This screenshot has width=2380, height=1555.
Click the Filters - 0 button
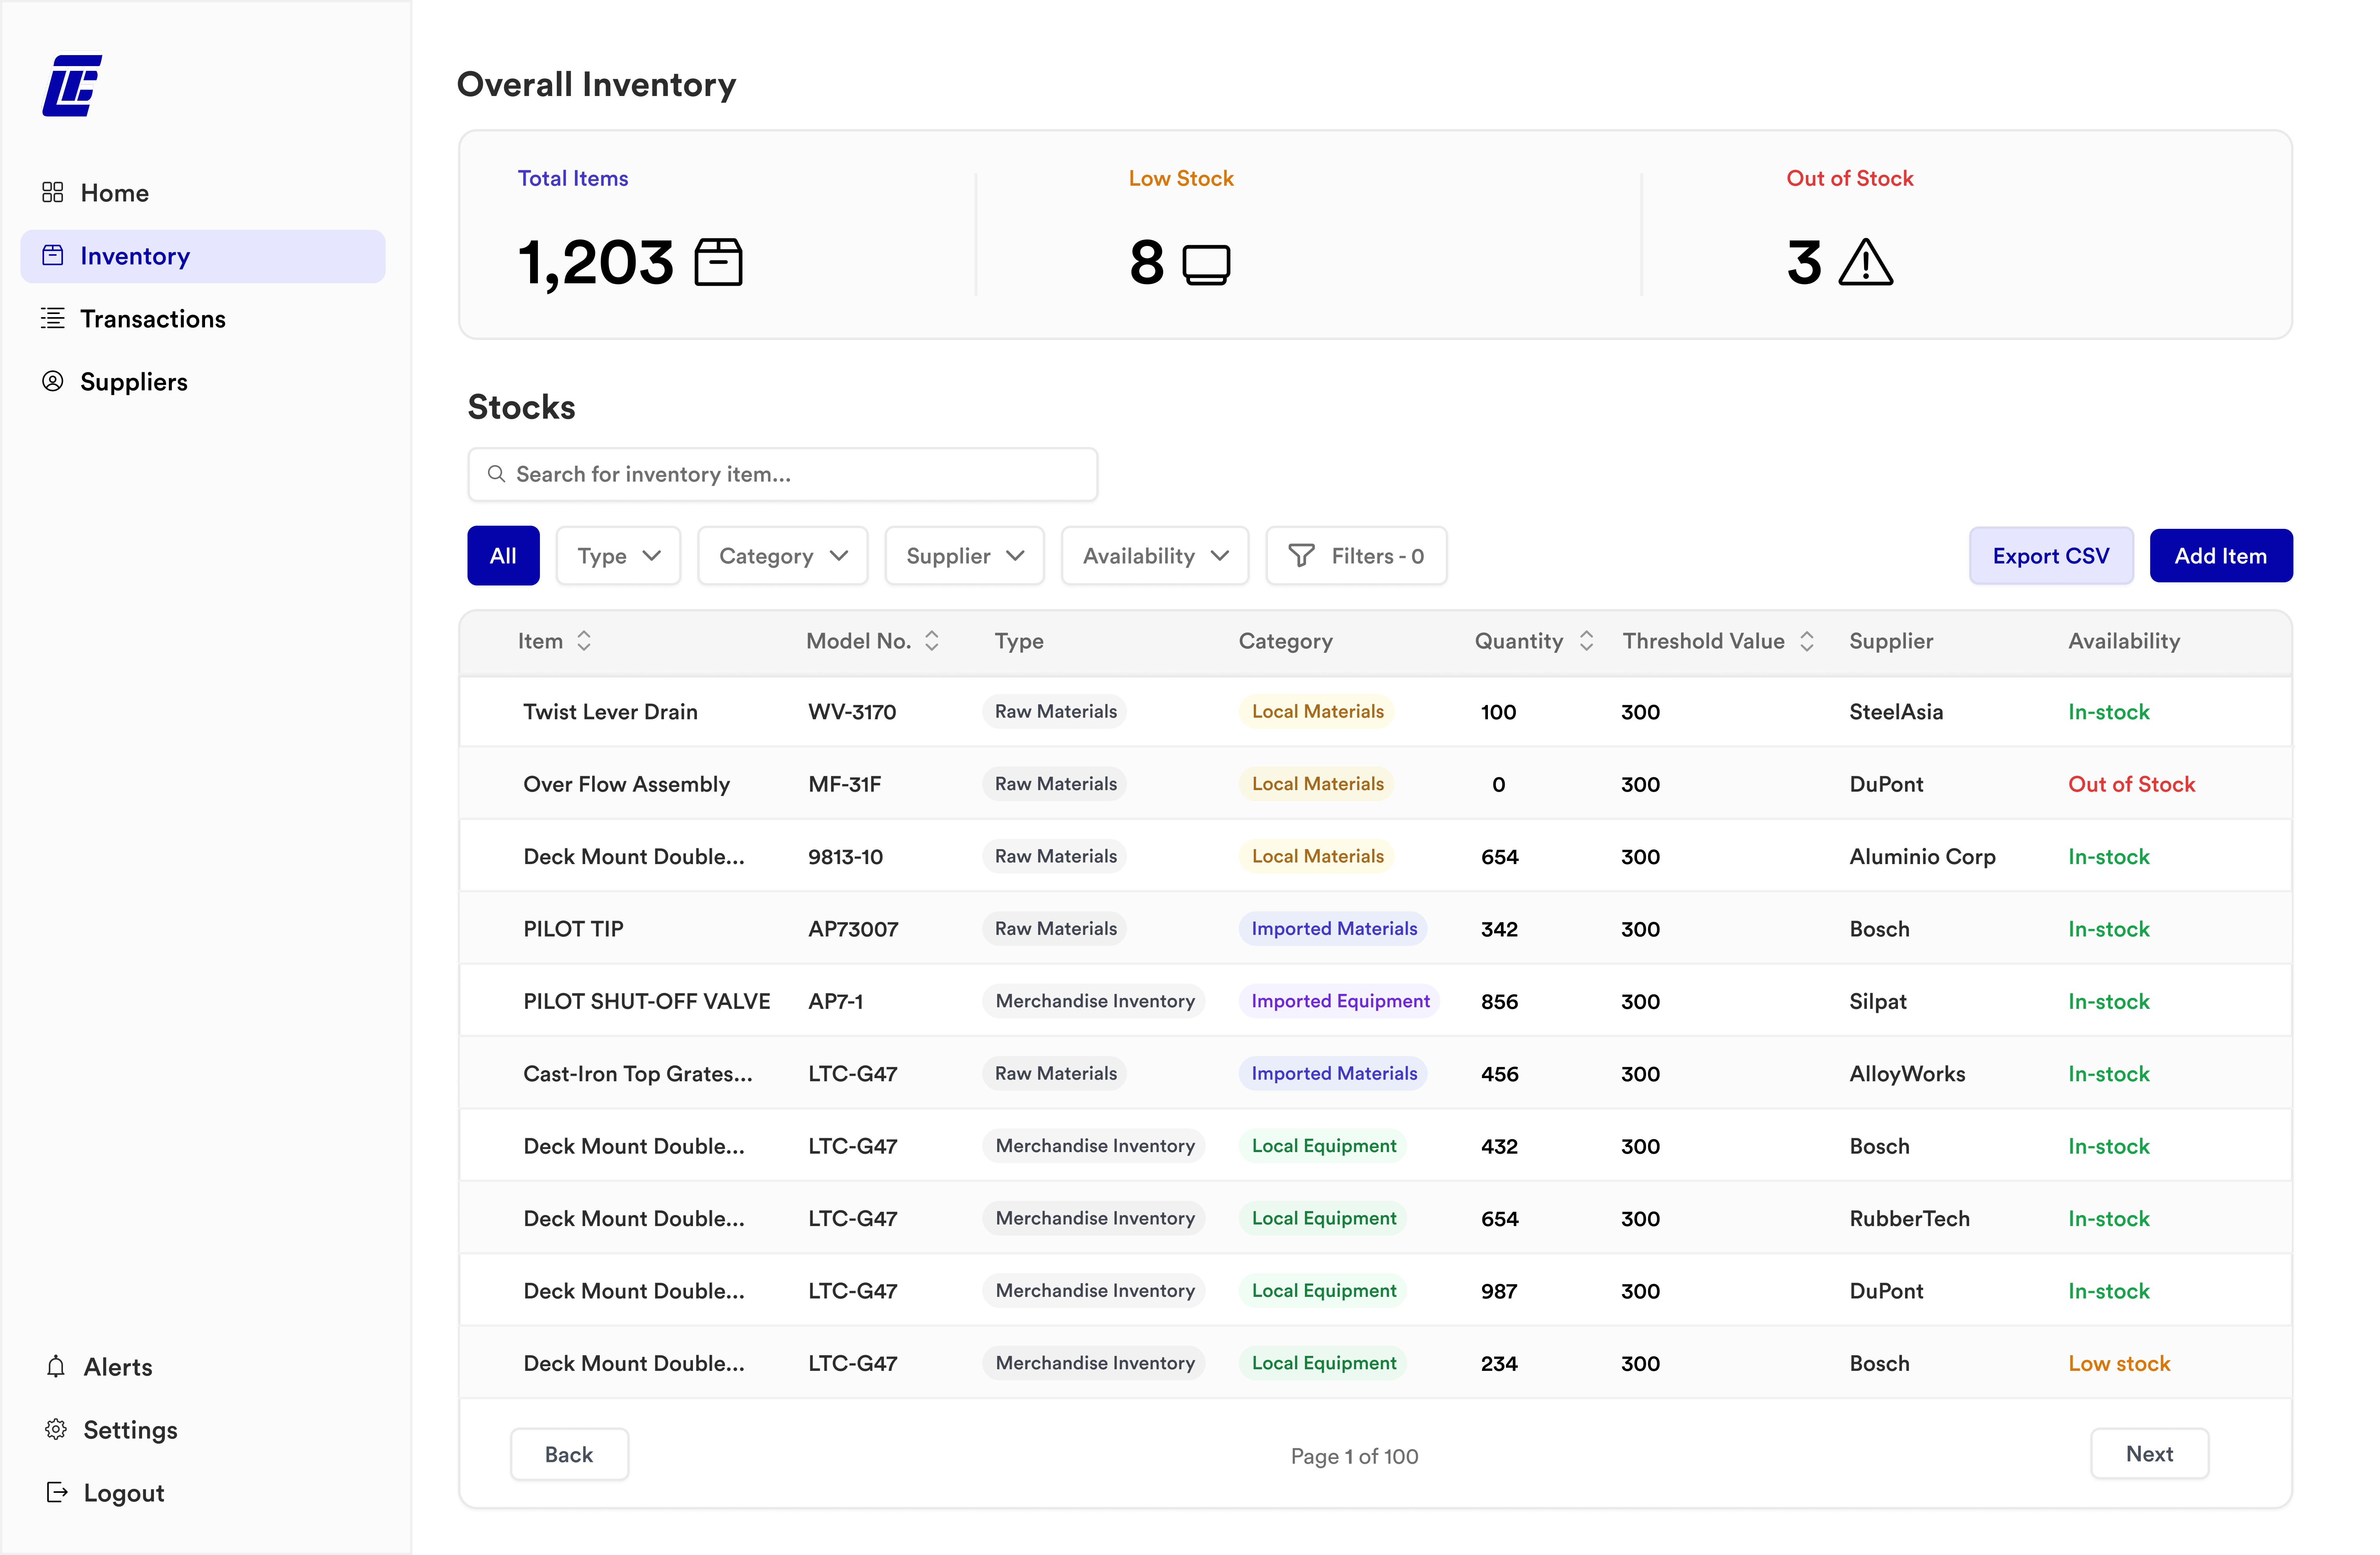[x=1356, y=556]
